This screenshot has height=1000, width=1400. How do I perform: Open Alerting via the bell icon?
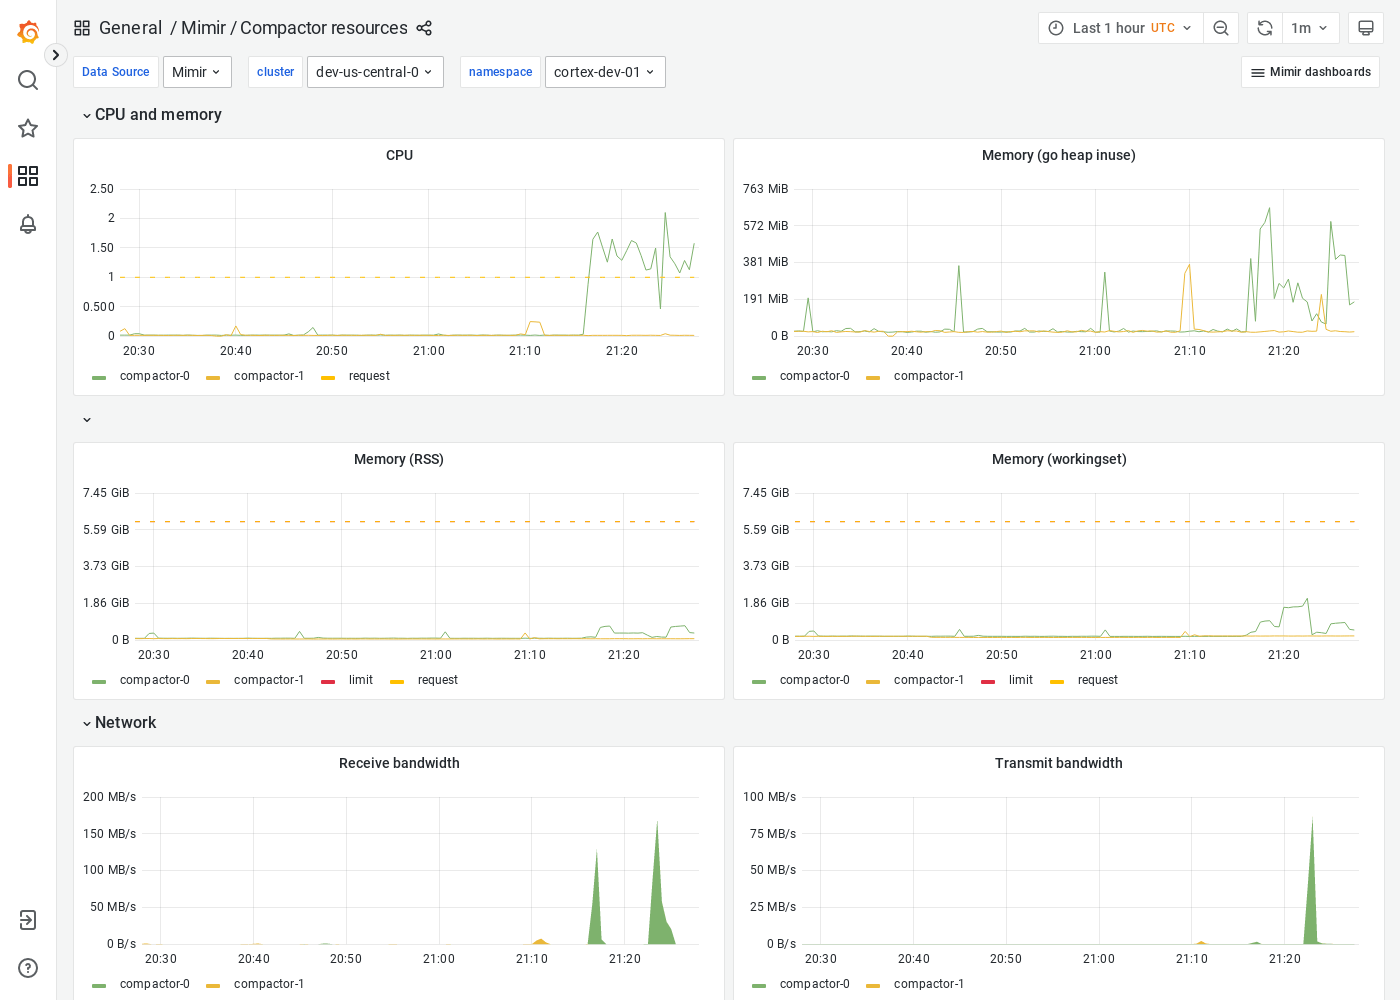28,225
